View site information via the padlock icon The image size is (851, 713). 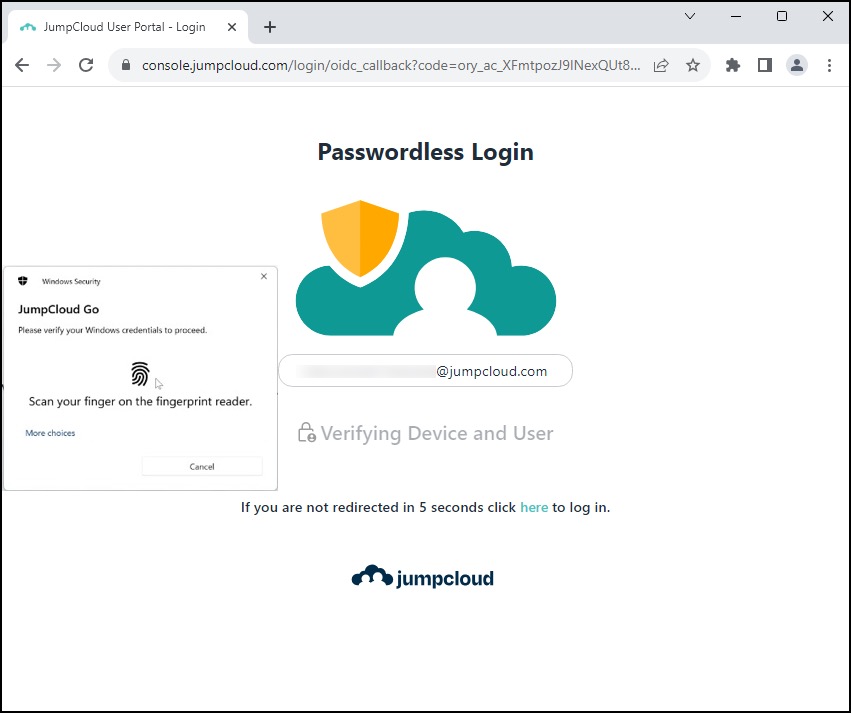[x=126, y=65]
